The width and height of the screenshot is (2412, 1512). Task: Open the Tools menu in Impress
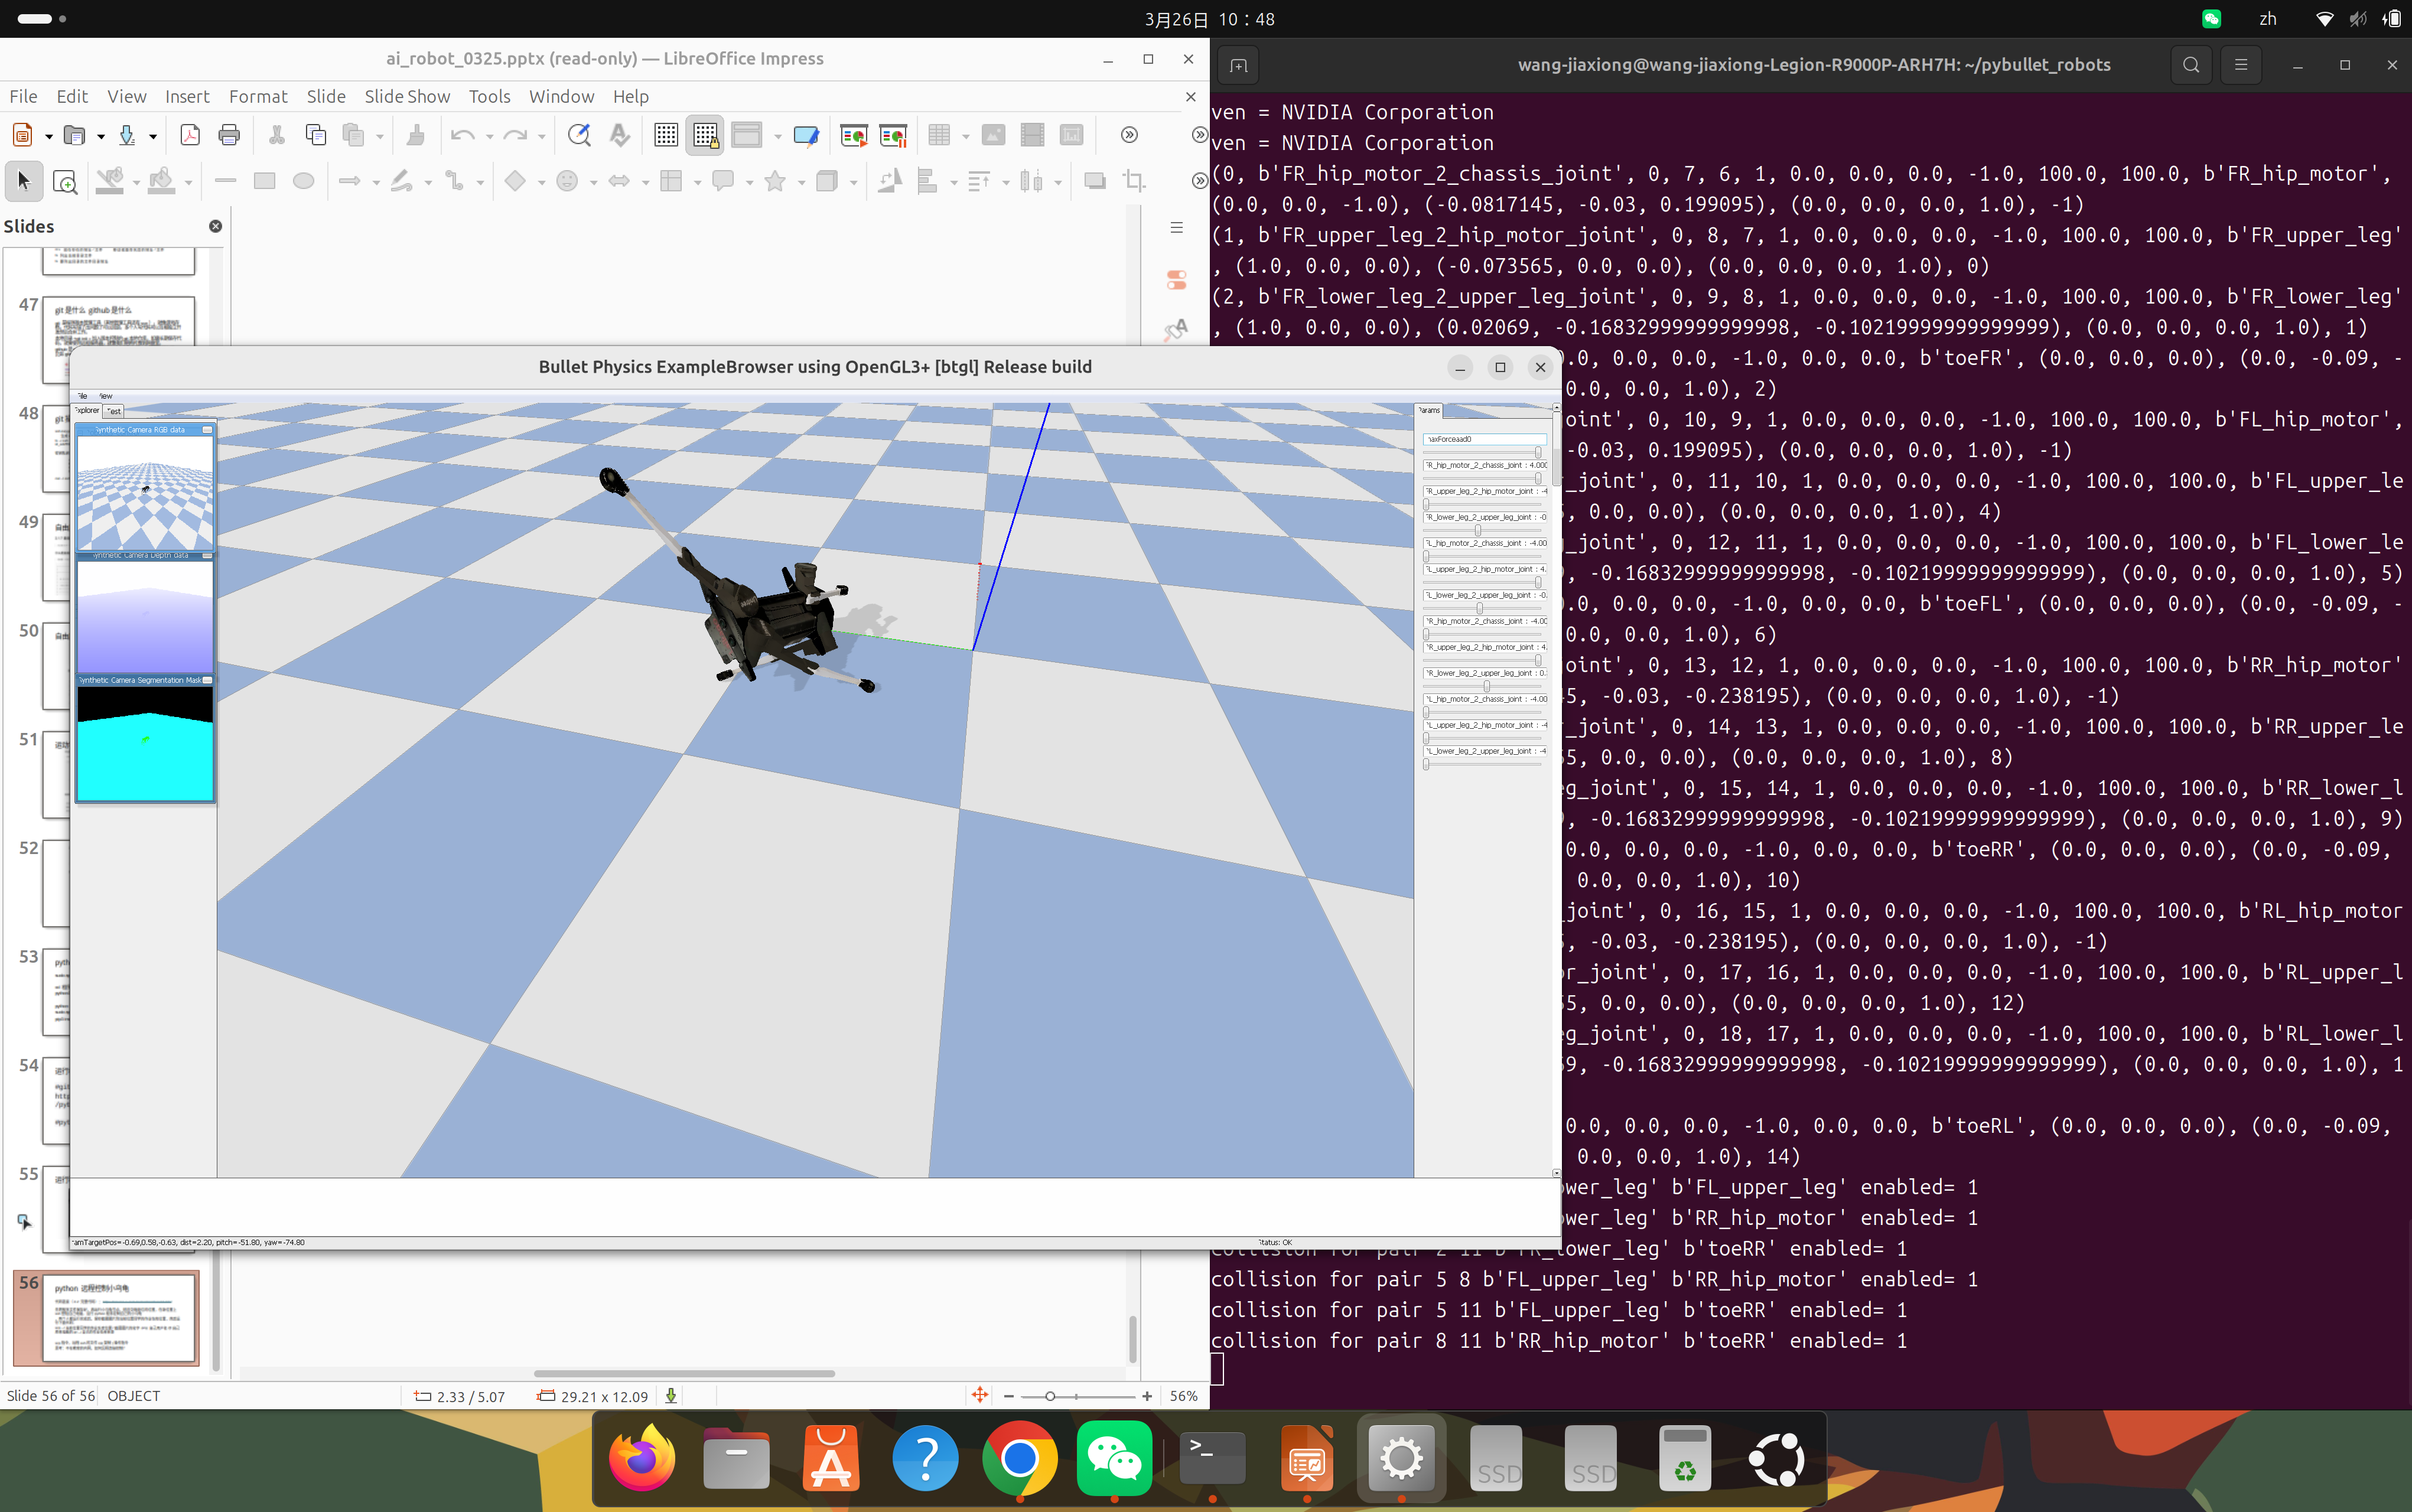click(489, 96)
